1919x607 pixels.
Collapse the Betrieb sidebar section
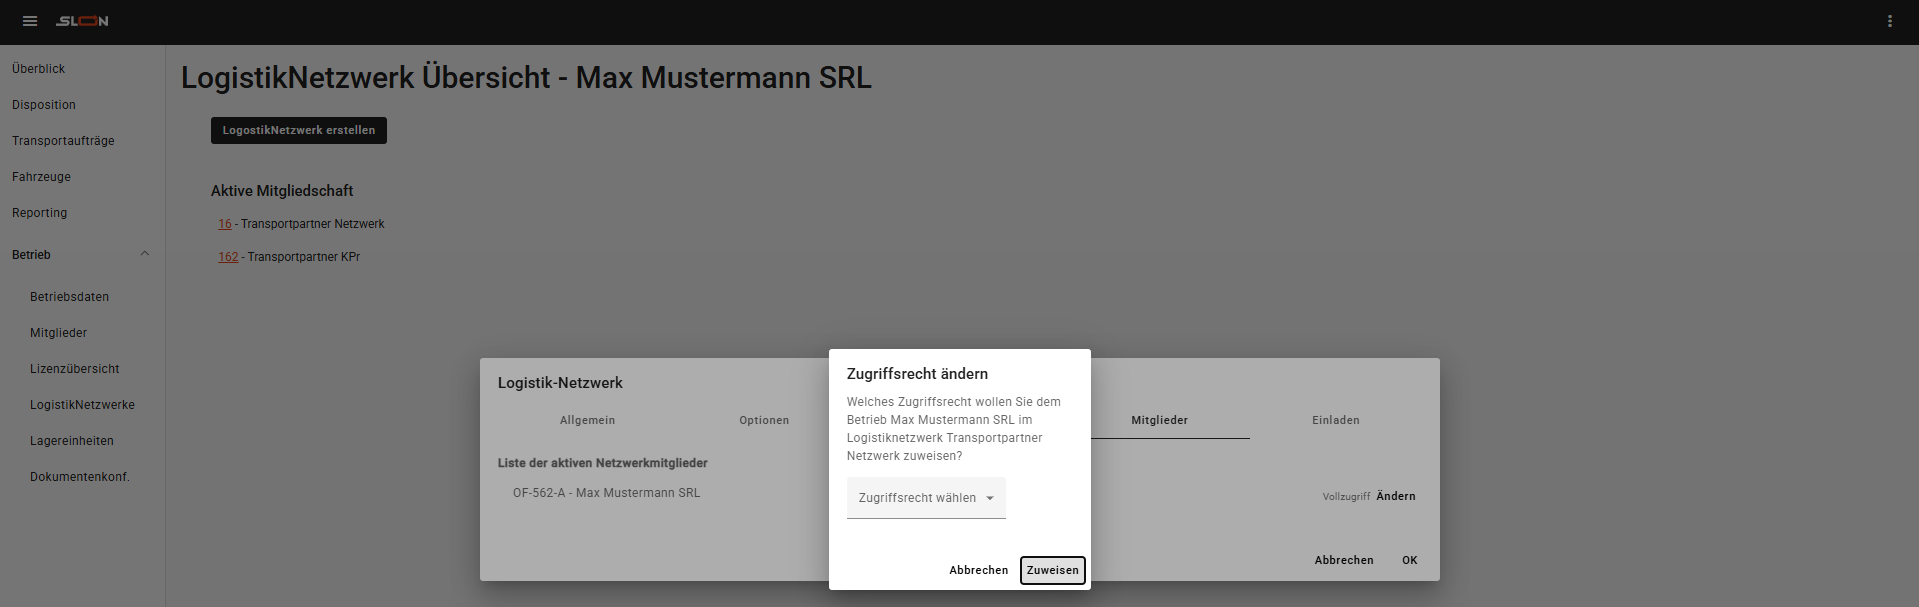tap(144, 254)
